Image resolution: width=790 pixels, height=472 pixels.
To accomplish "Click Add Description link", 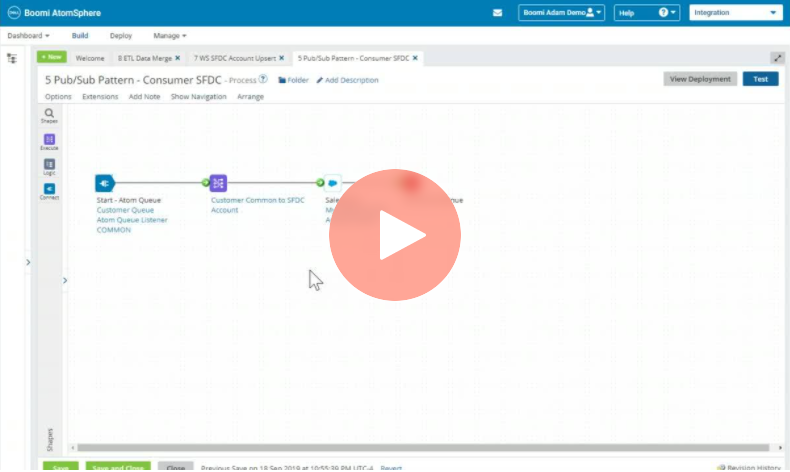I will (x=347, y=80).
